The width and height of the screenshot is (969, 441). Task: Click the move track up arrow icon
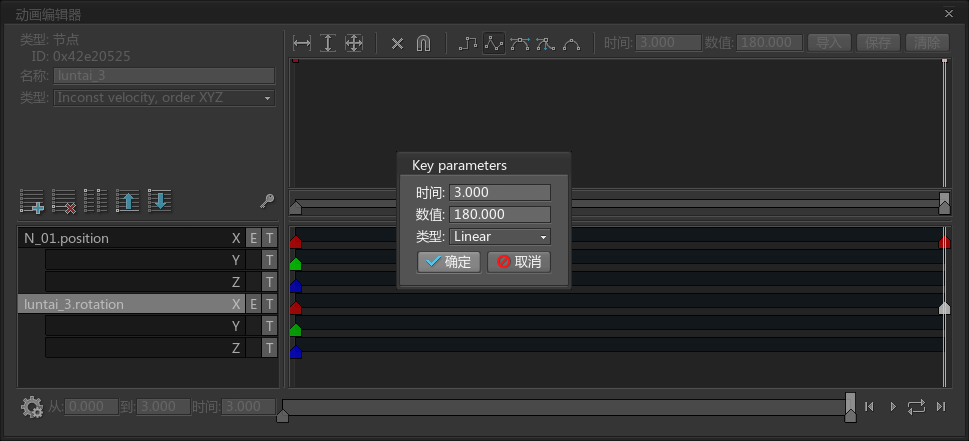pos(128,201)
